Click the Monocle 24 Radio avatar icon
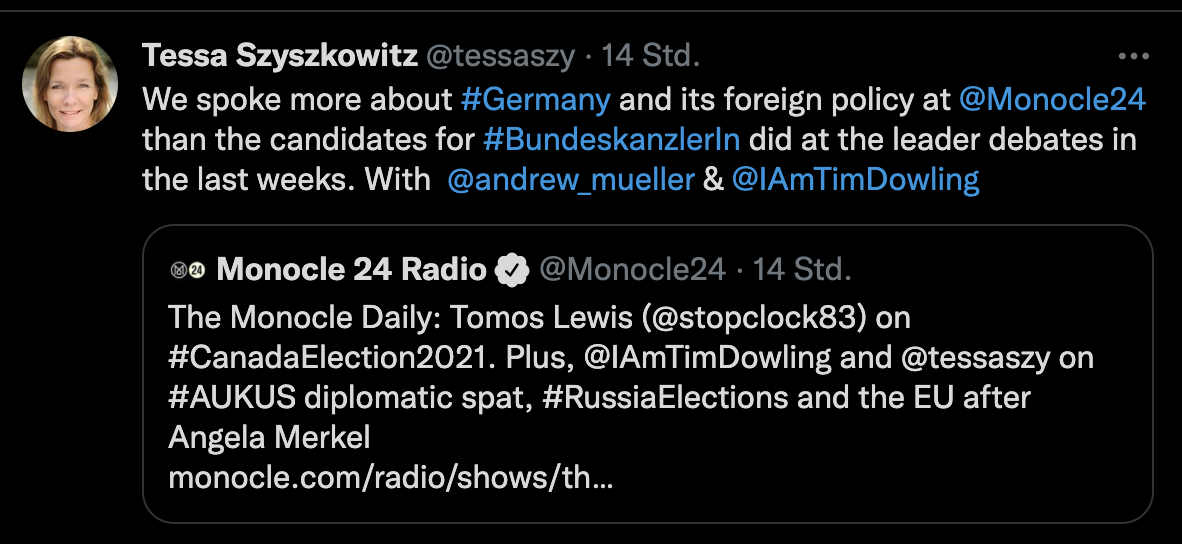Screen dimensions: 1182x544 point(187,269)
